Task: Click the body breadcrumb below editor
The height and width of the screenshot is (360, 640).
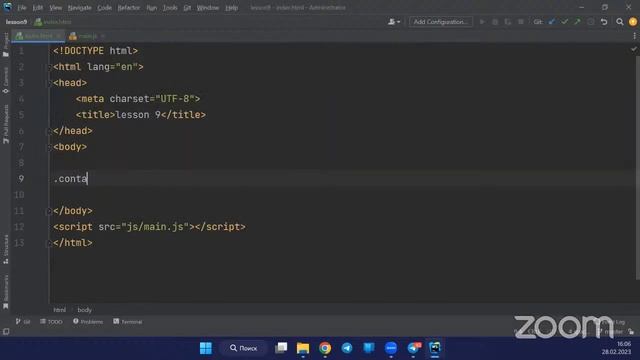Action: pos(84,310)
